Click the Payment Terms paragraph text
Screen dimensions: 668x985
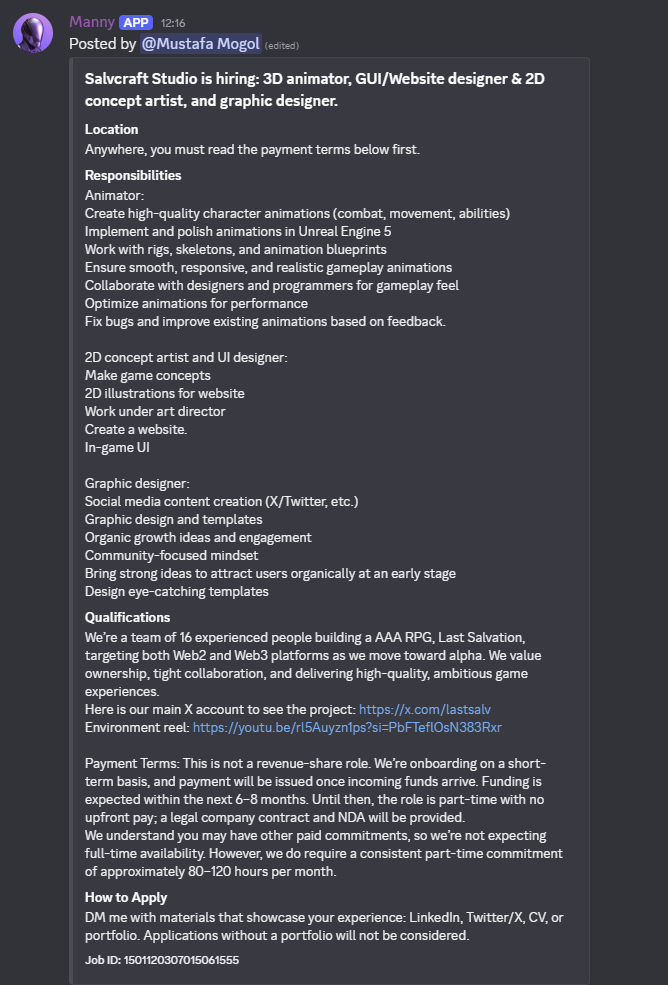point(324,817)
